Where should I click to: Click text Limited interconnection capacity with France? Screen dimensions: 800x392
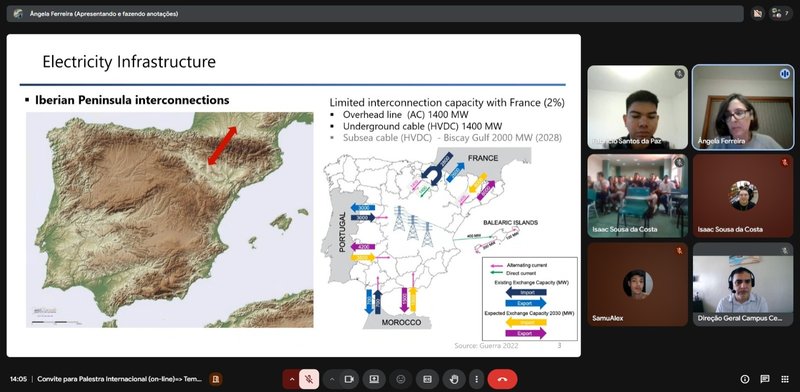447,103
